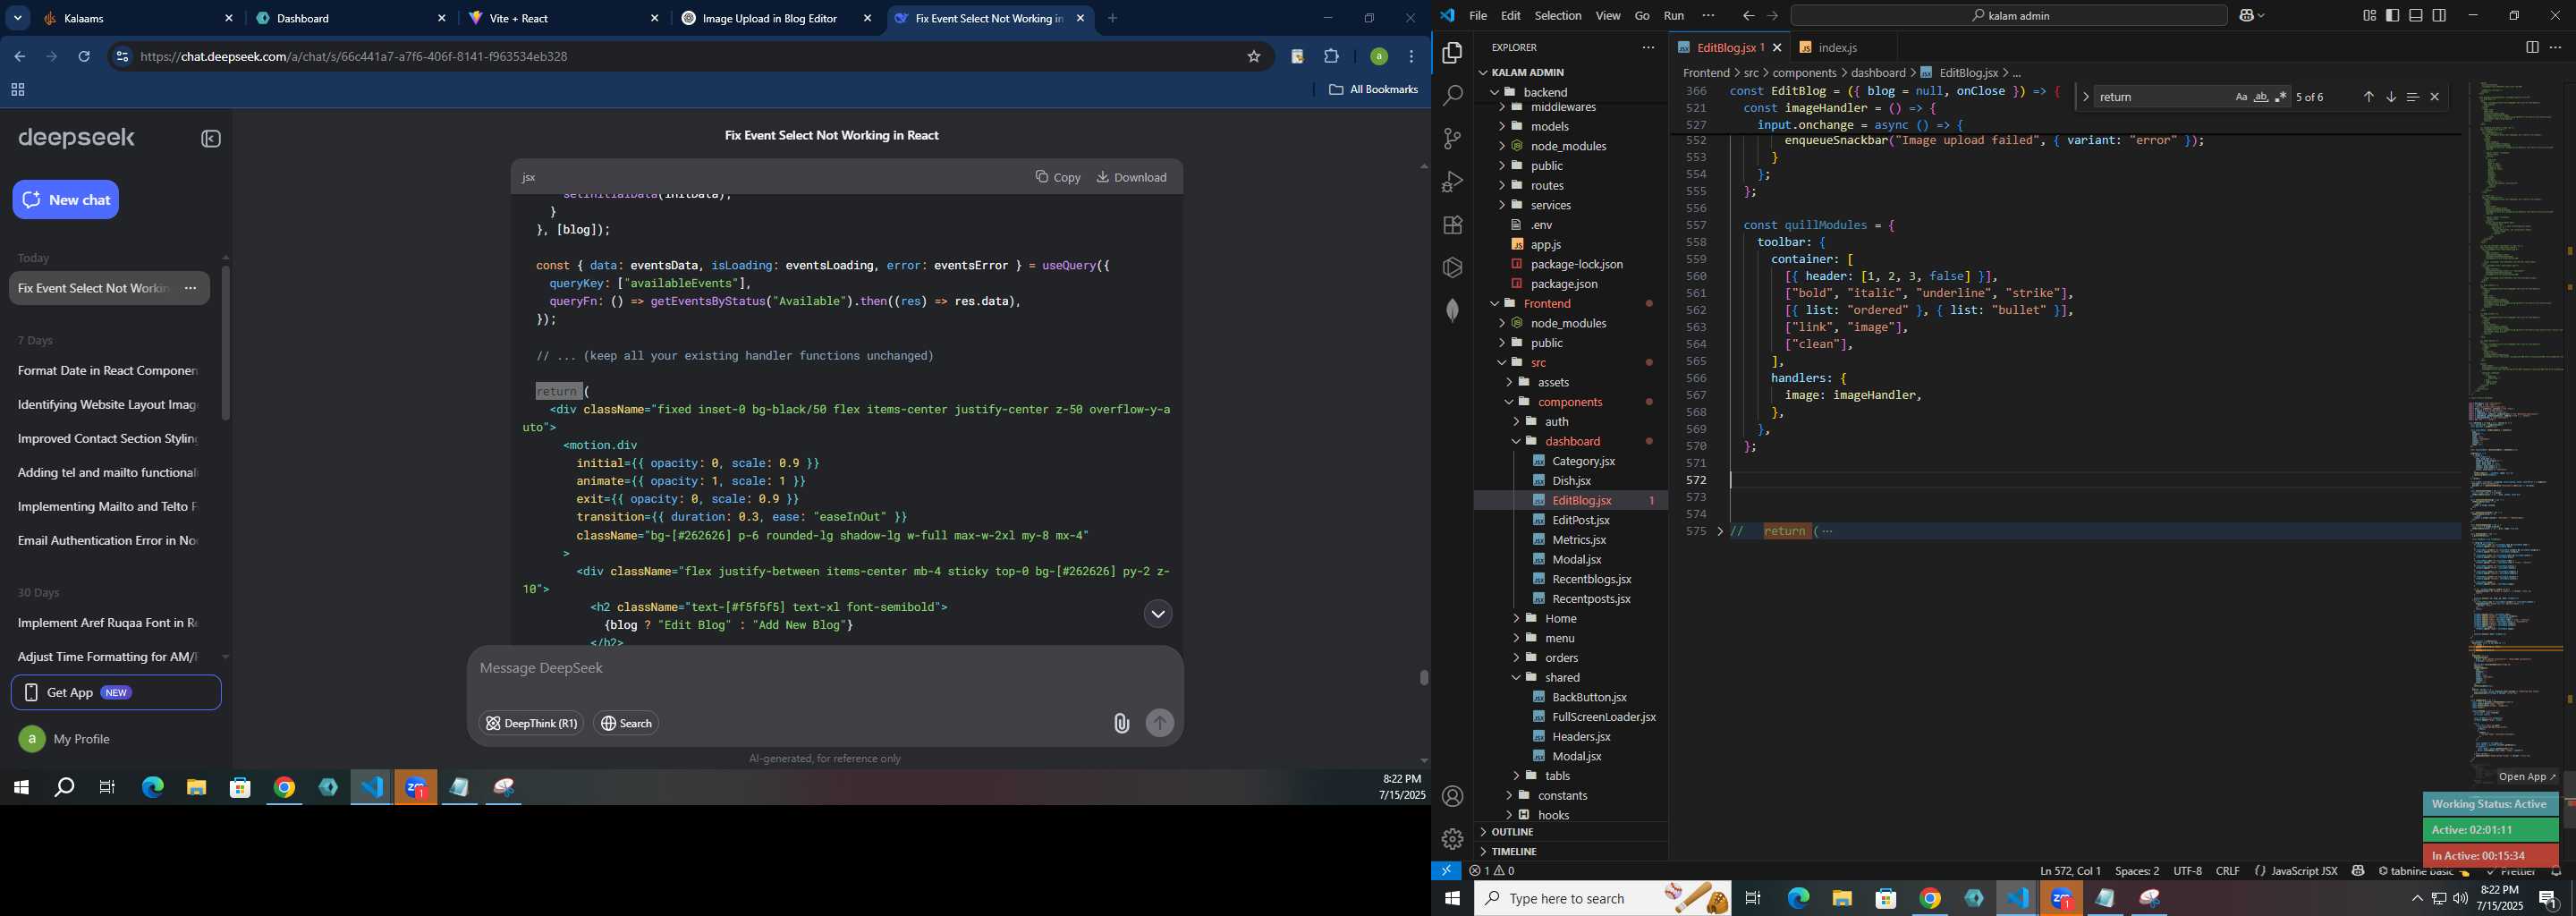The image size is (2576, 916).
Task: Toggle Match Case in find widget
Action: 2241,97
